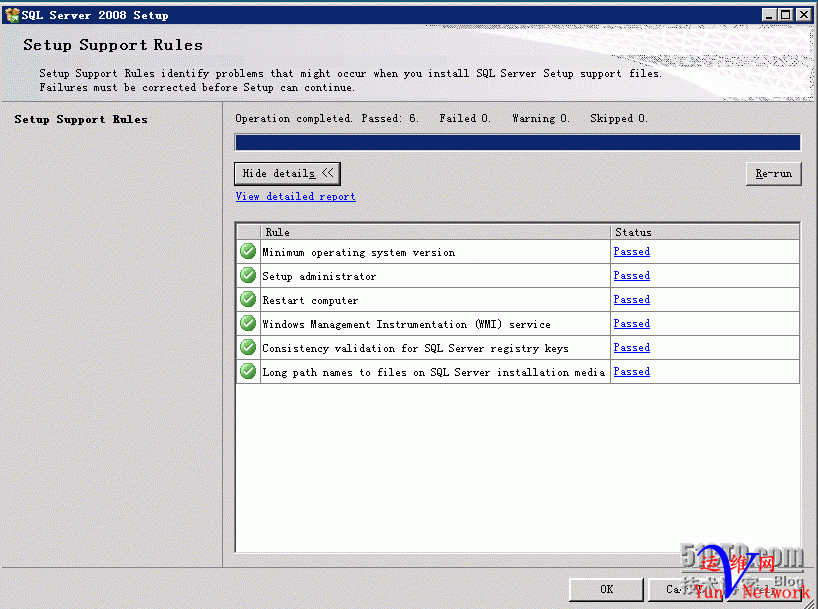This screenshot has width=818, height=609.
Task: Close the SQL Server 2008 Setup window
Action: 804,15
